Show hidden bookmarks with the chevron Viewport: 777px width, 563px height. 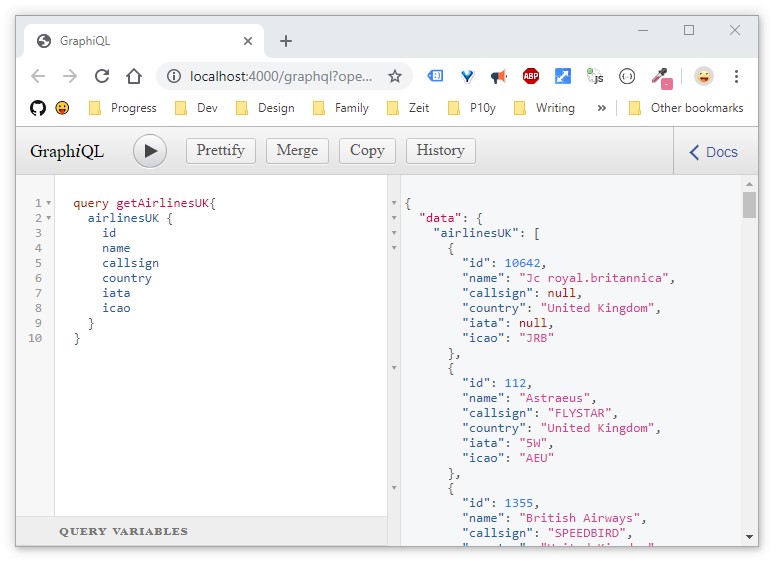click(x=602, y=108)
